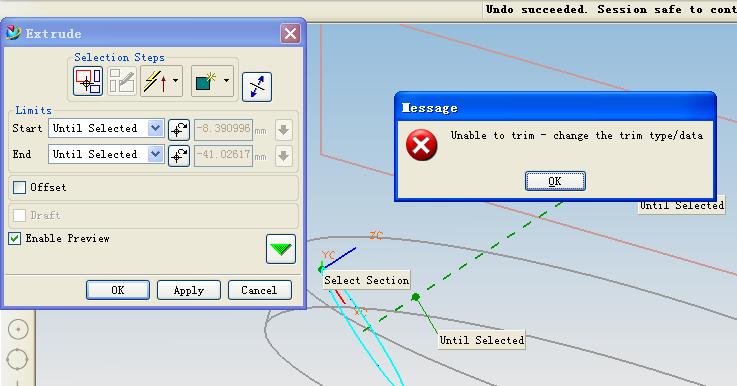This screenshot has width=737, height=386.
Task: Click the Undo succeeded status message
Action: (x=611, y=9)
